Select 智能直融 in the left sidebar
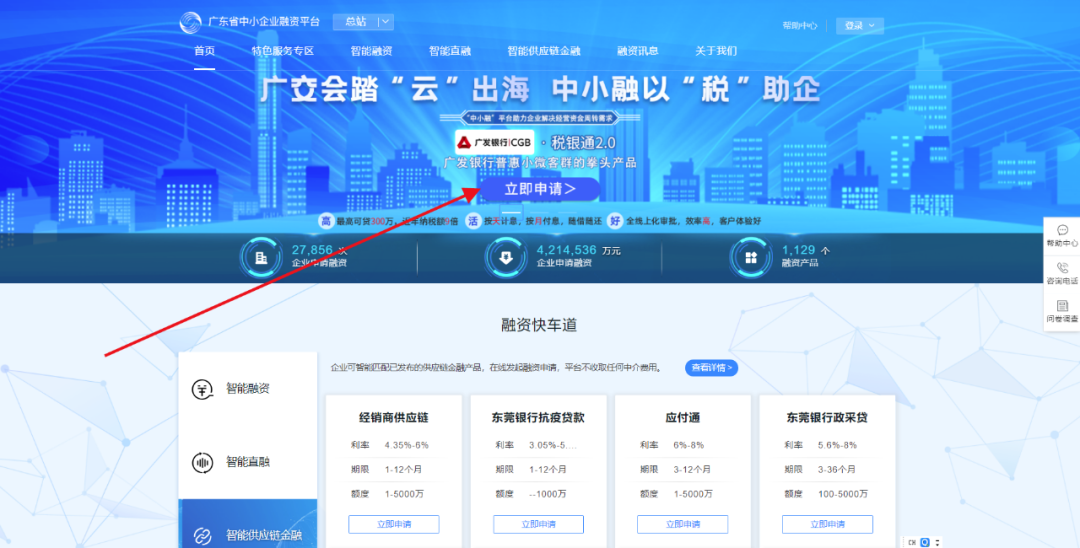The width and height of the screenshot is (1080, 548). [x=248, y=462]
